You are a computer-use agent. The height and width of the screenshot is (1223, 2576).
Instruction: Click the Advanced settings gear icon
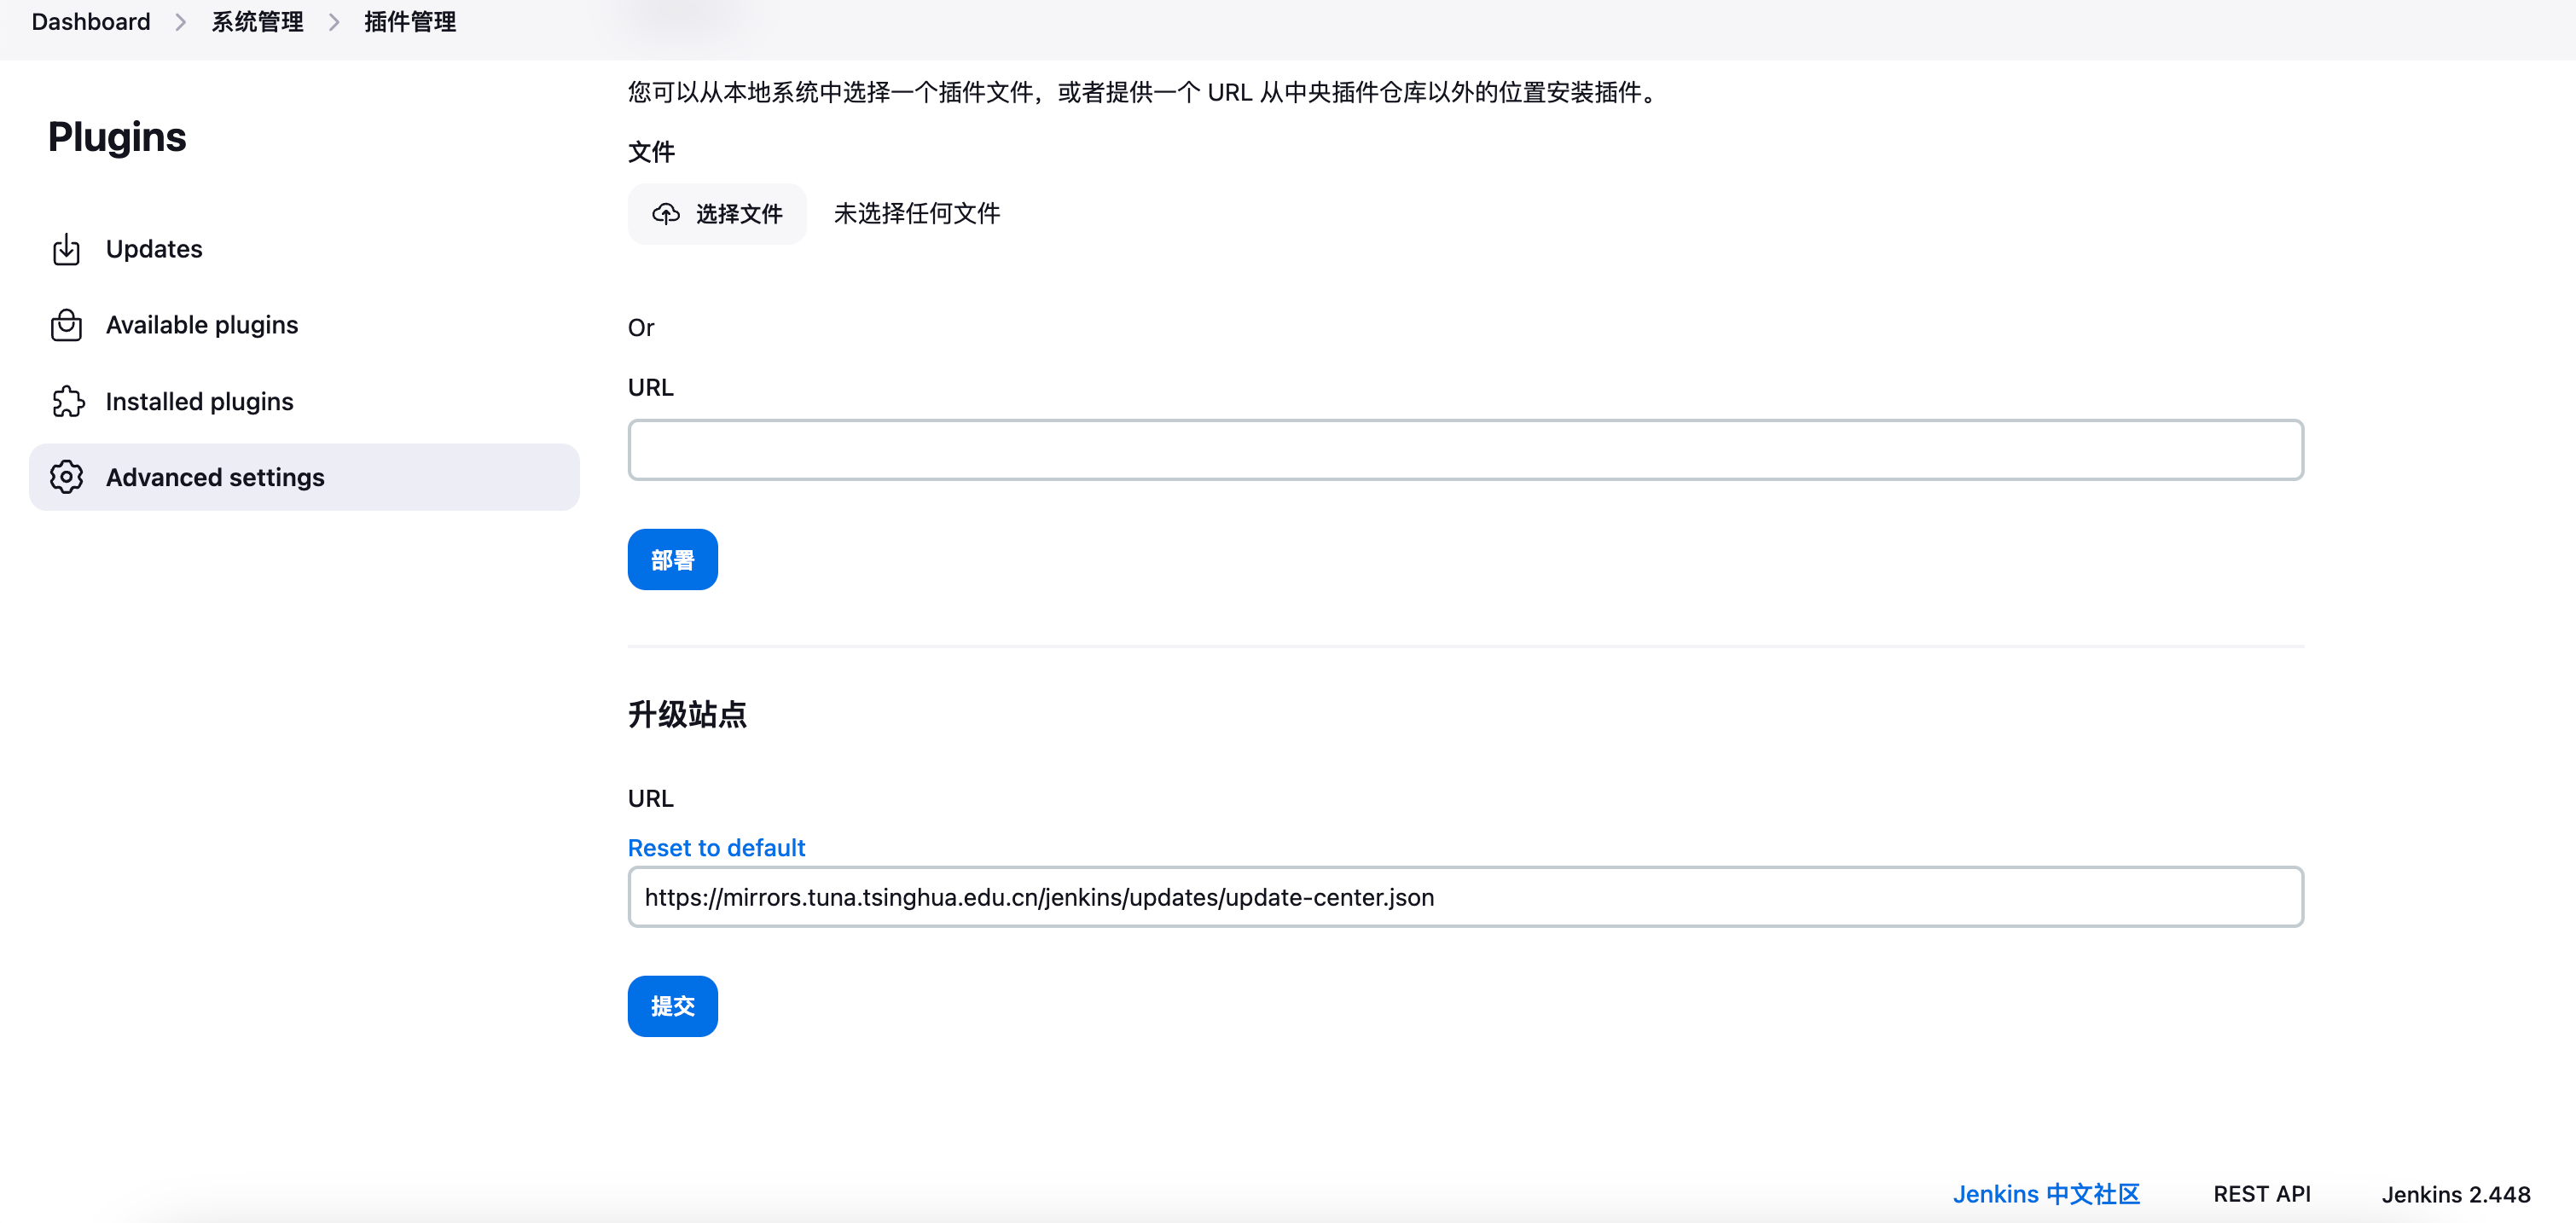(x=66, y=477)
